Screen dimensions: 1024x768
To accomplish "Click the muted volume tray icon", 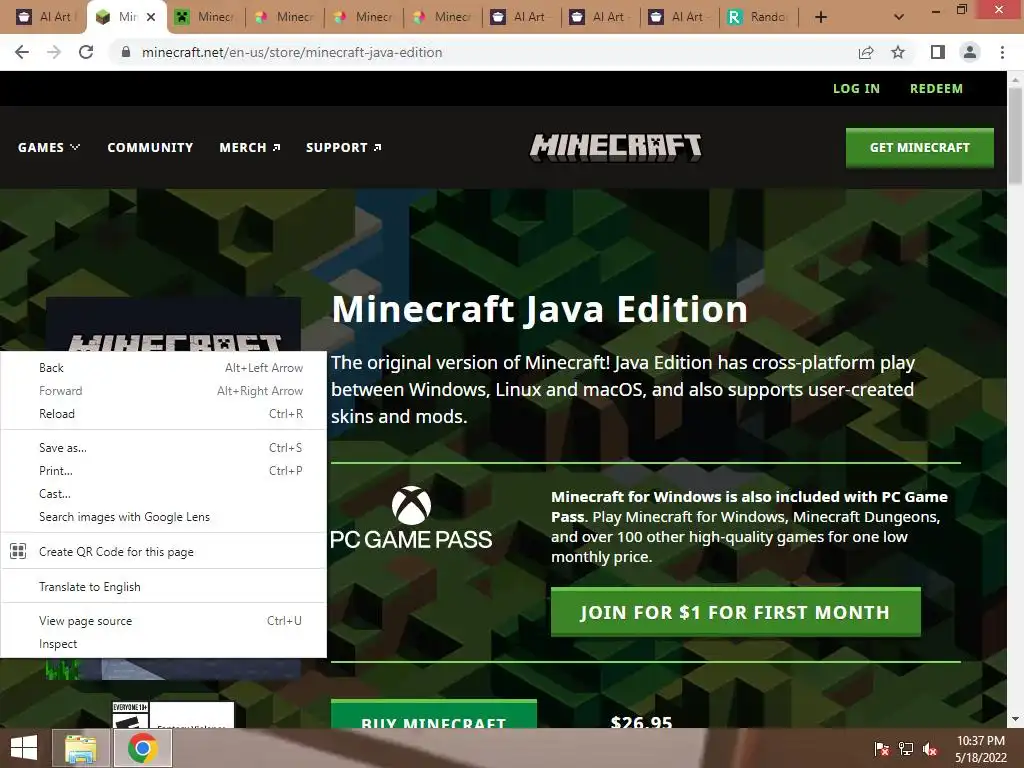I will 930,749.
